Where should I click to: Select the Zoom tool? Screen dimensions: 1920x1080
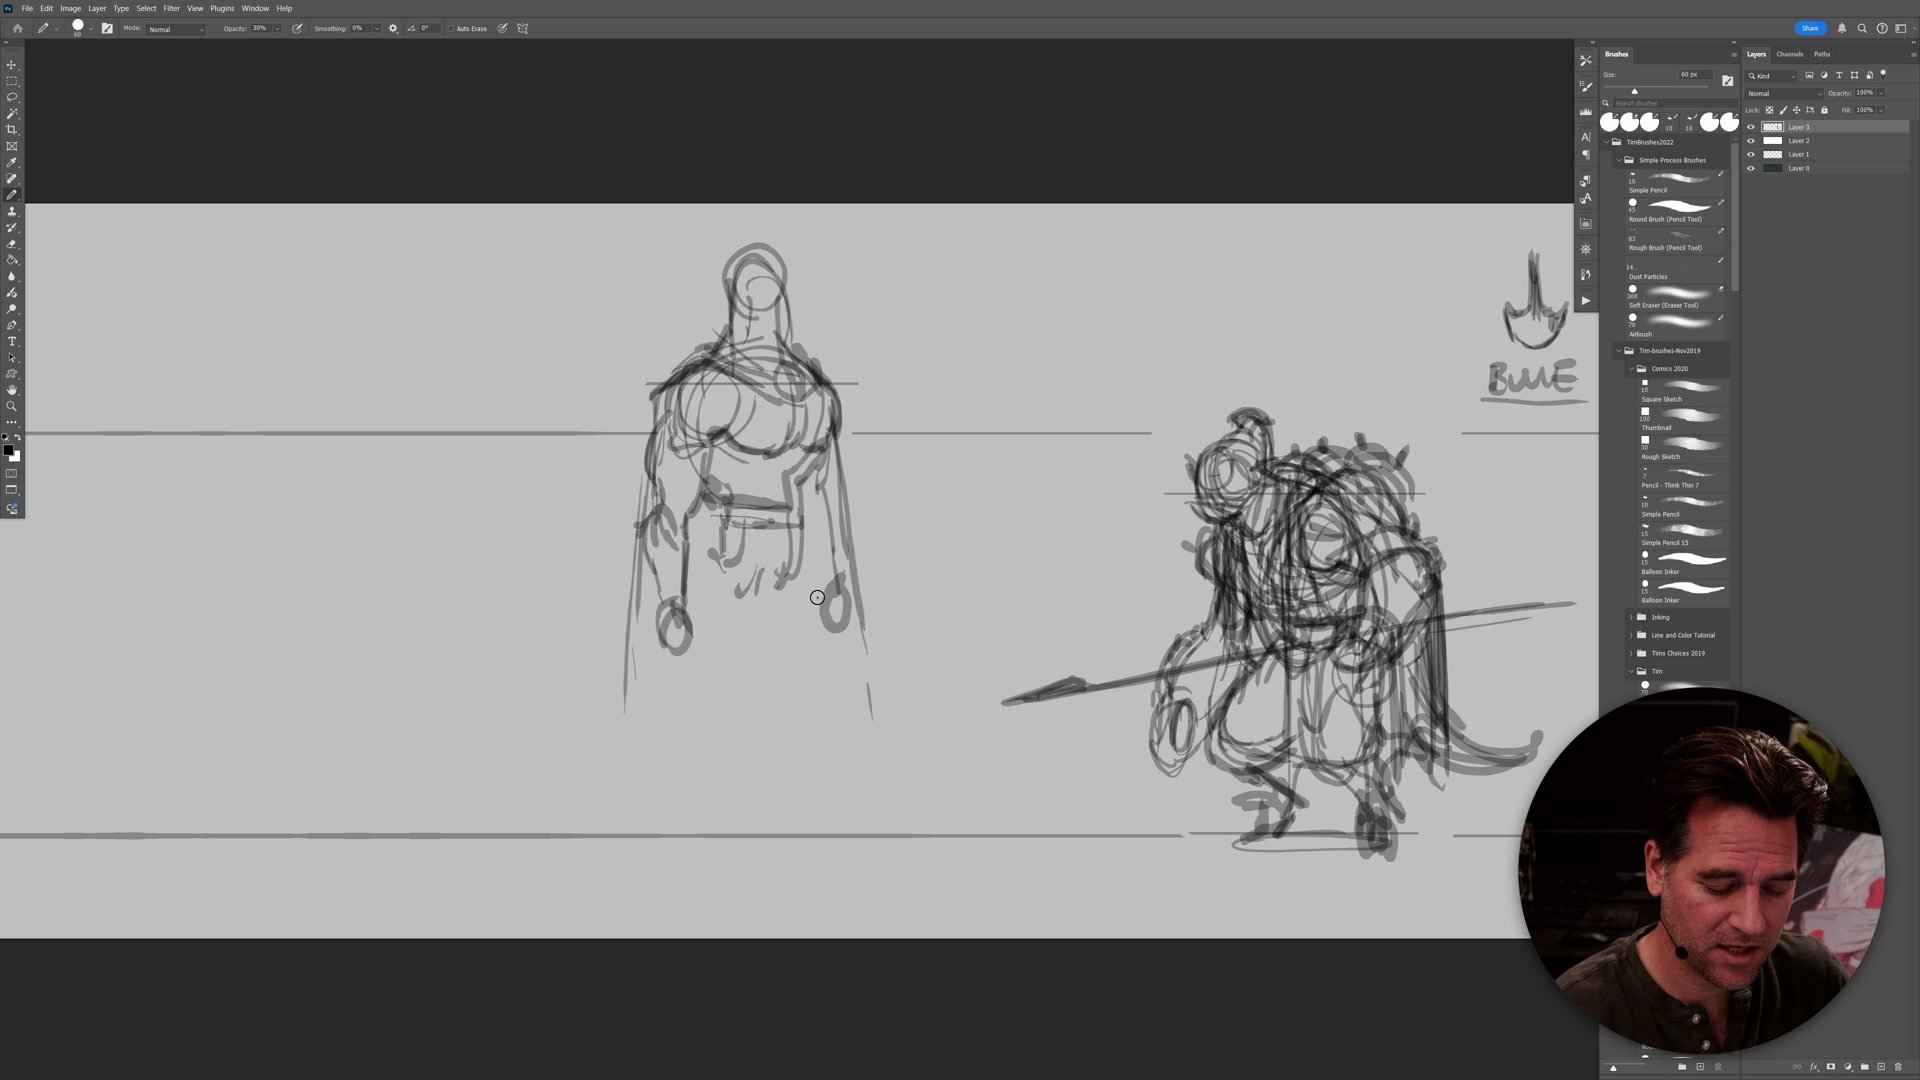(x=12, y=406)
